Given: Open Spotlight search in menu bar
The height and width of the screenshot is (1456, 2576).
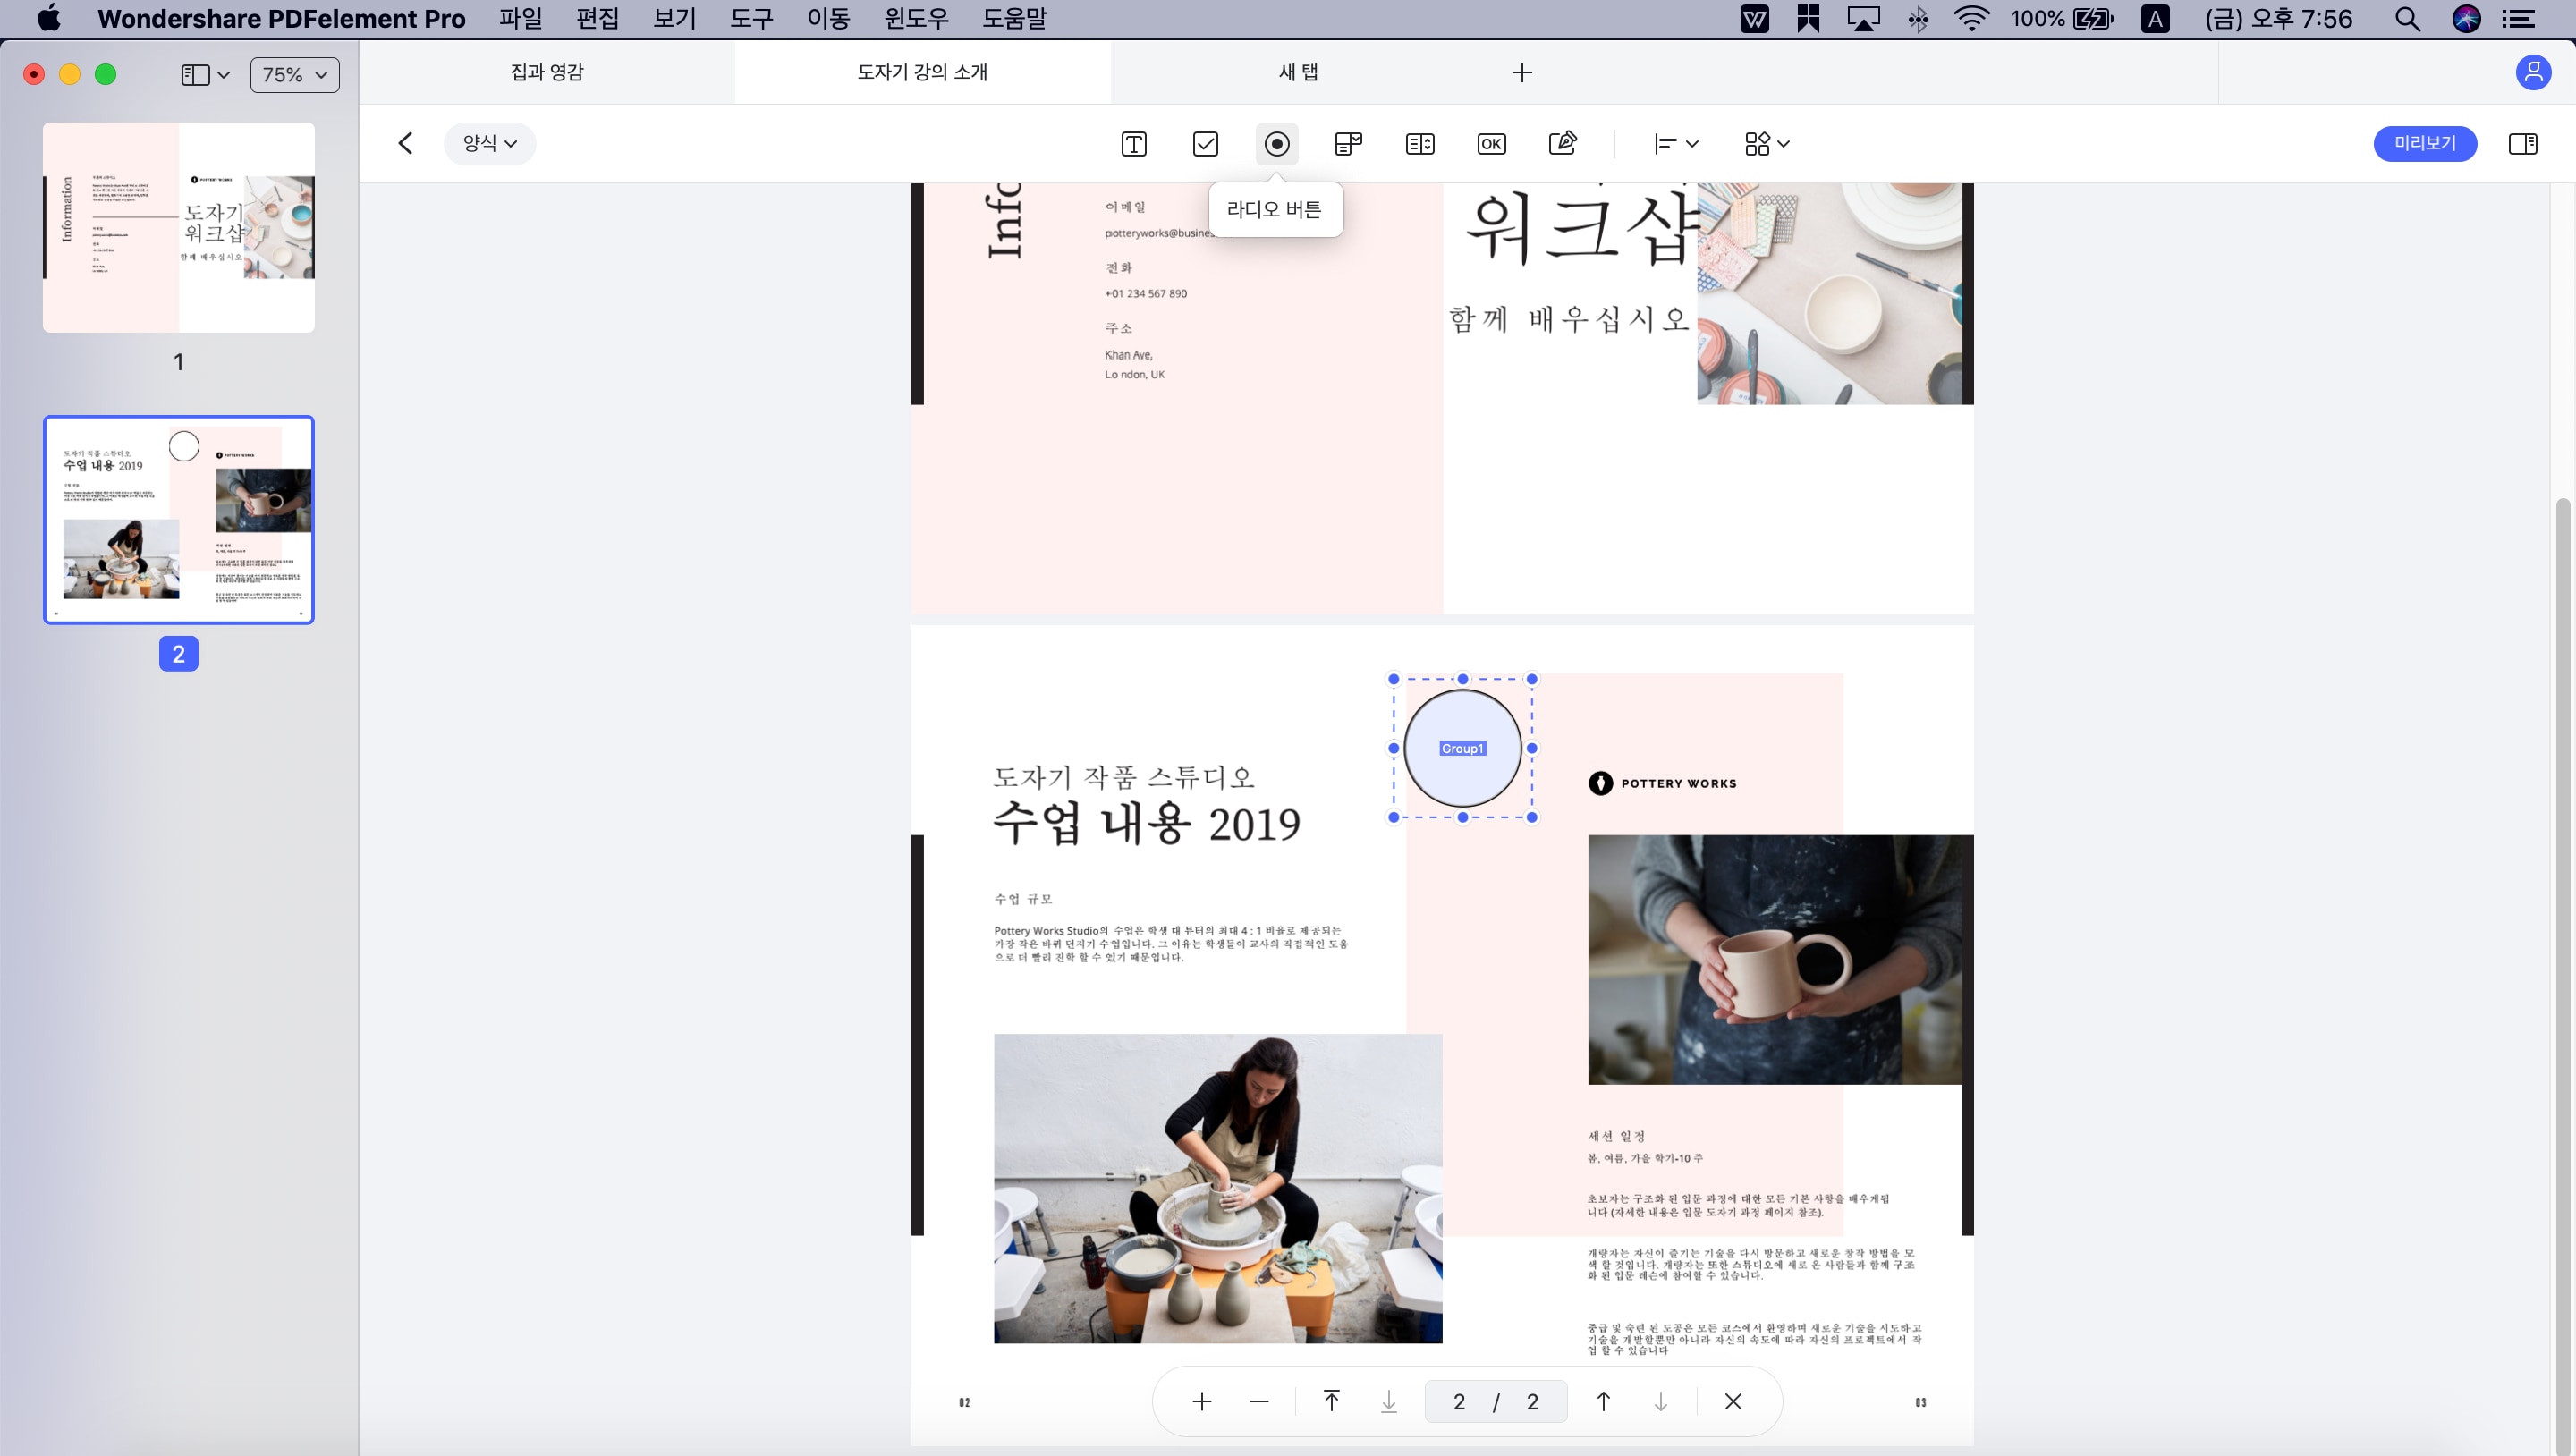Looking at the screenshot, I should click(2408, 18).
